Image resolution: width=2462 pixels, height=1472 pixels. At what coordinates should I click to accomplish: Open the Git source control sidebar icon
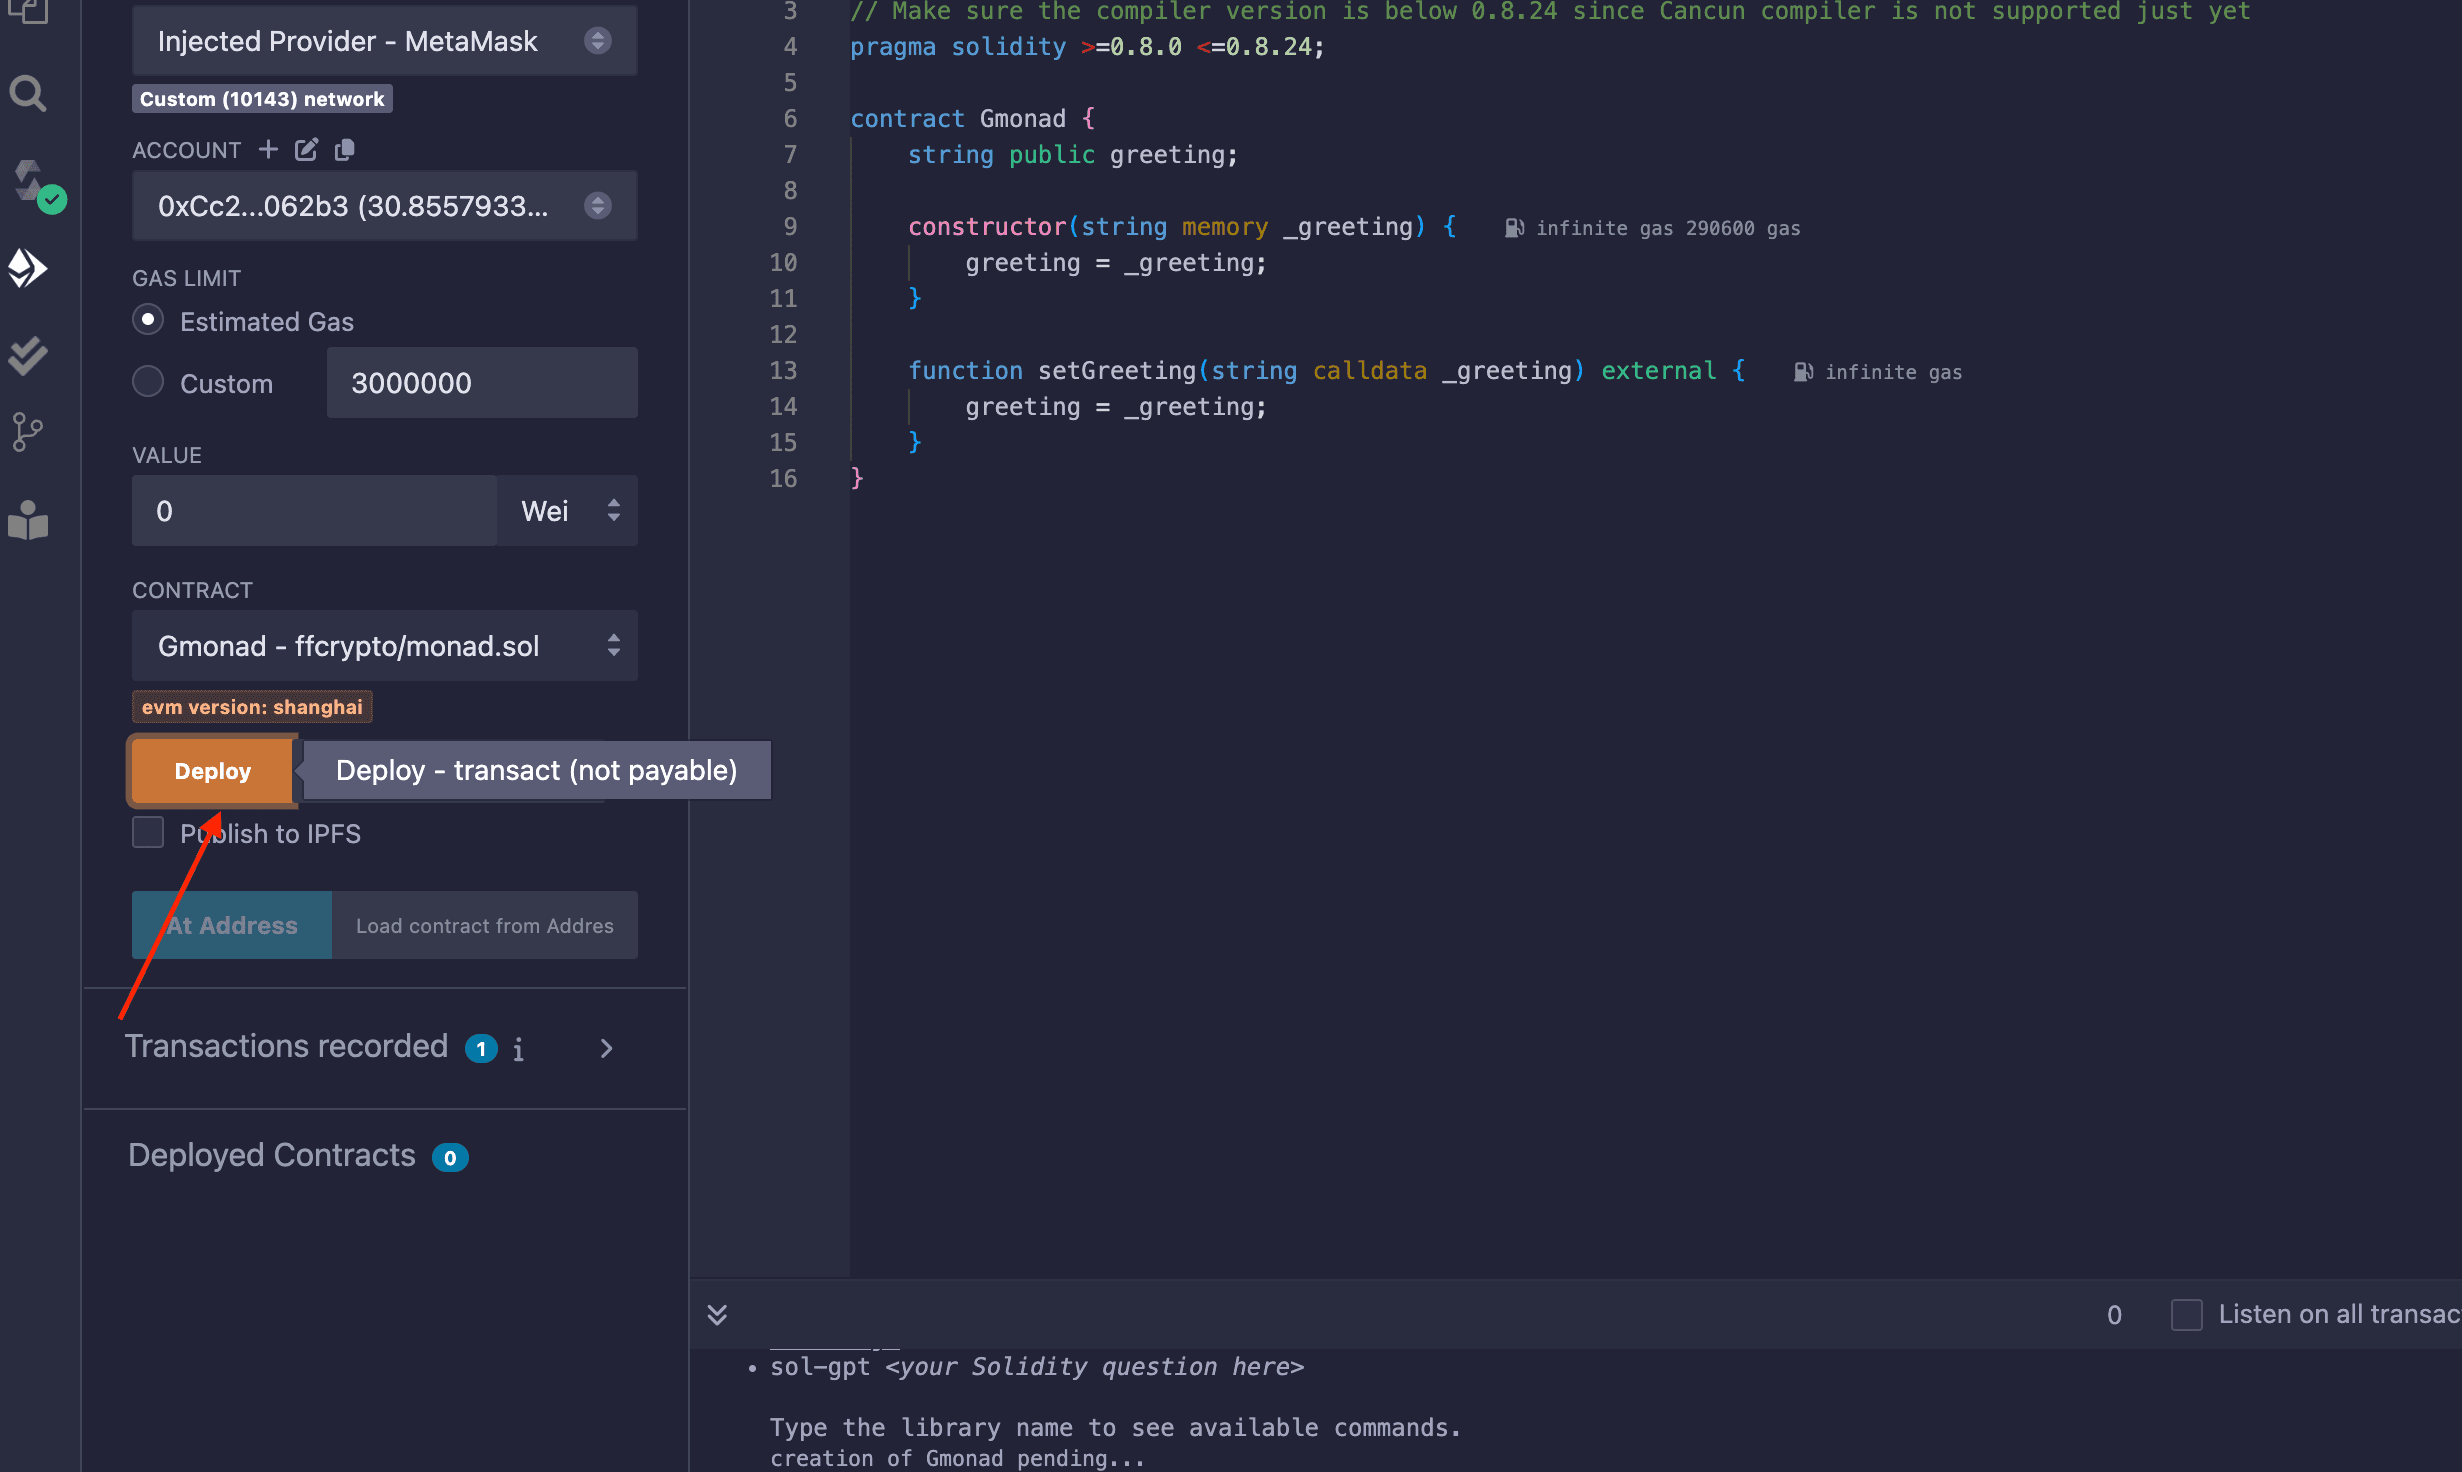click(x=27, y=432)
